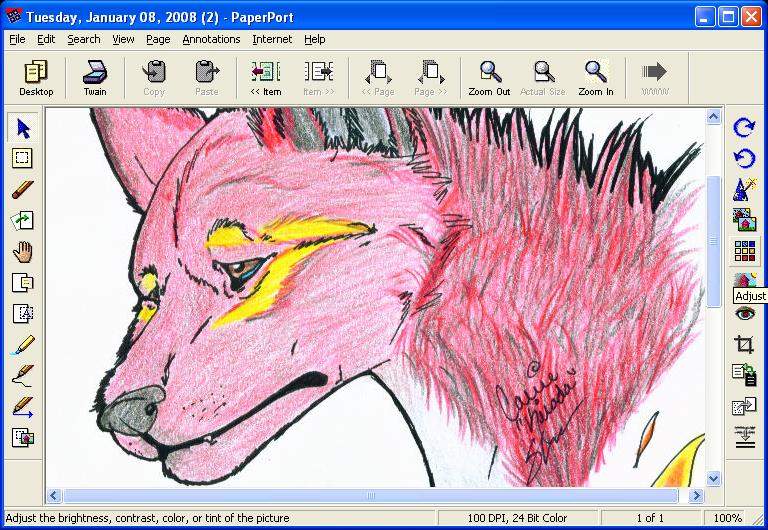Click the horizontal scrollbar thumb
This screenshot has height=530, width=768.
point(371,496)
